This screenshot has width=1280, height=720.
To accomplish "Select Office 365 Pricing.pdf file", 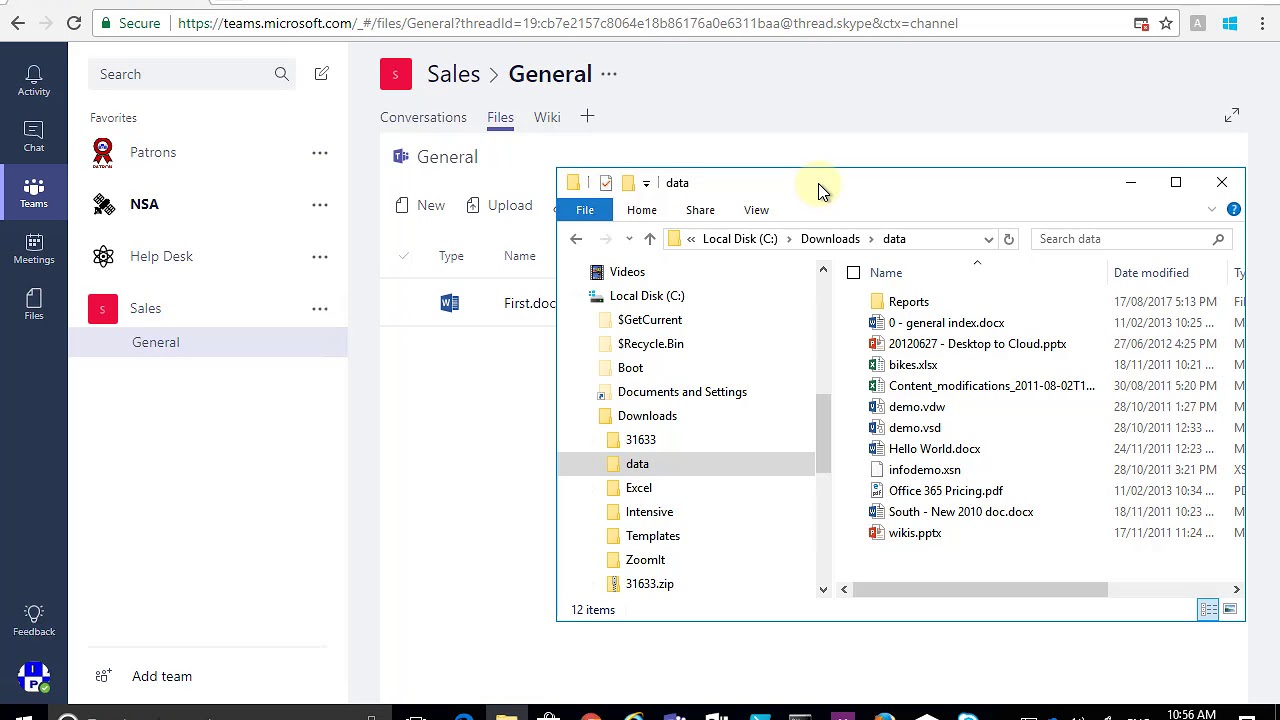I will click(x=946, y=491).
